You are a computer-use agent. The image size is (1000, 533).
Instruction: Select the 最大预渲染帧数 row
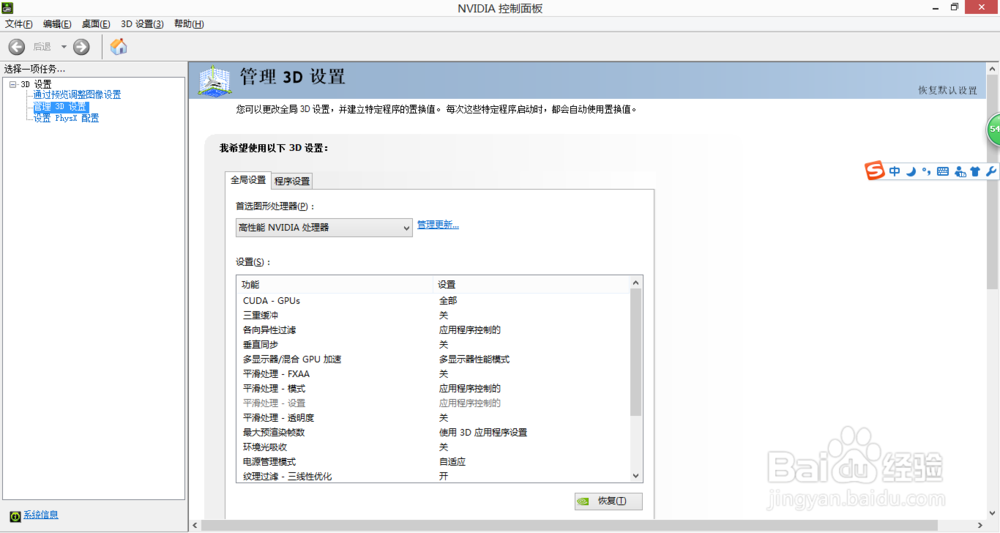click(x=433, y=432)
